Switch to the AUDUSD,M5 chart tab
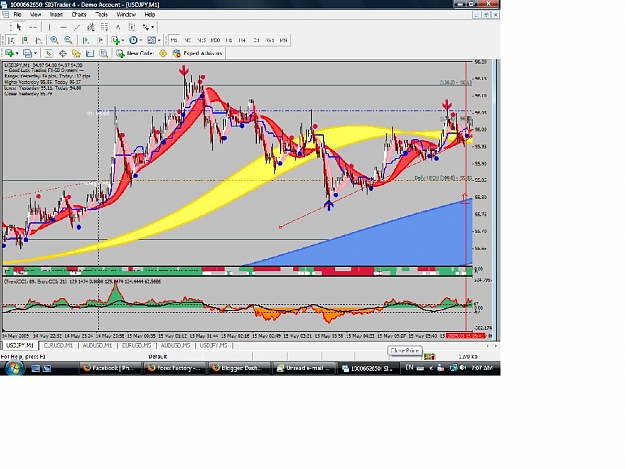The width and height of the screenshot is (625, 469). point(175,345)
